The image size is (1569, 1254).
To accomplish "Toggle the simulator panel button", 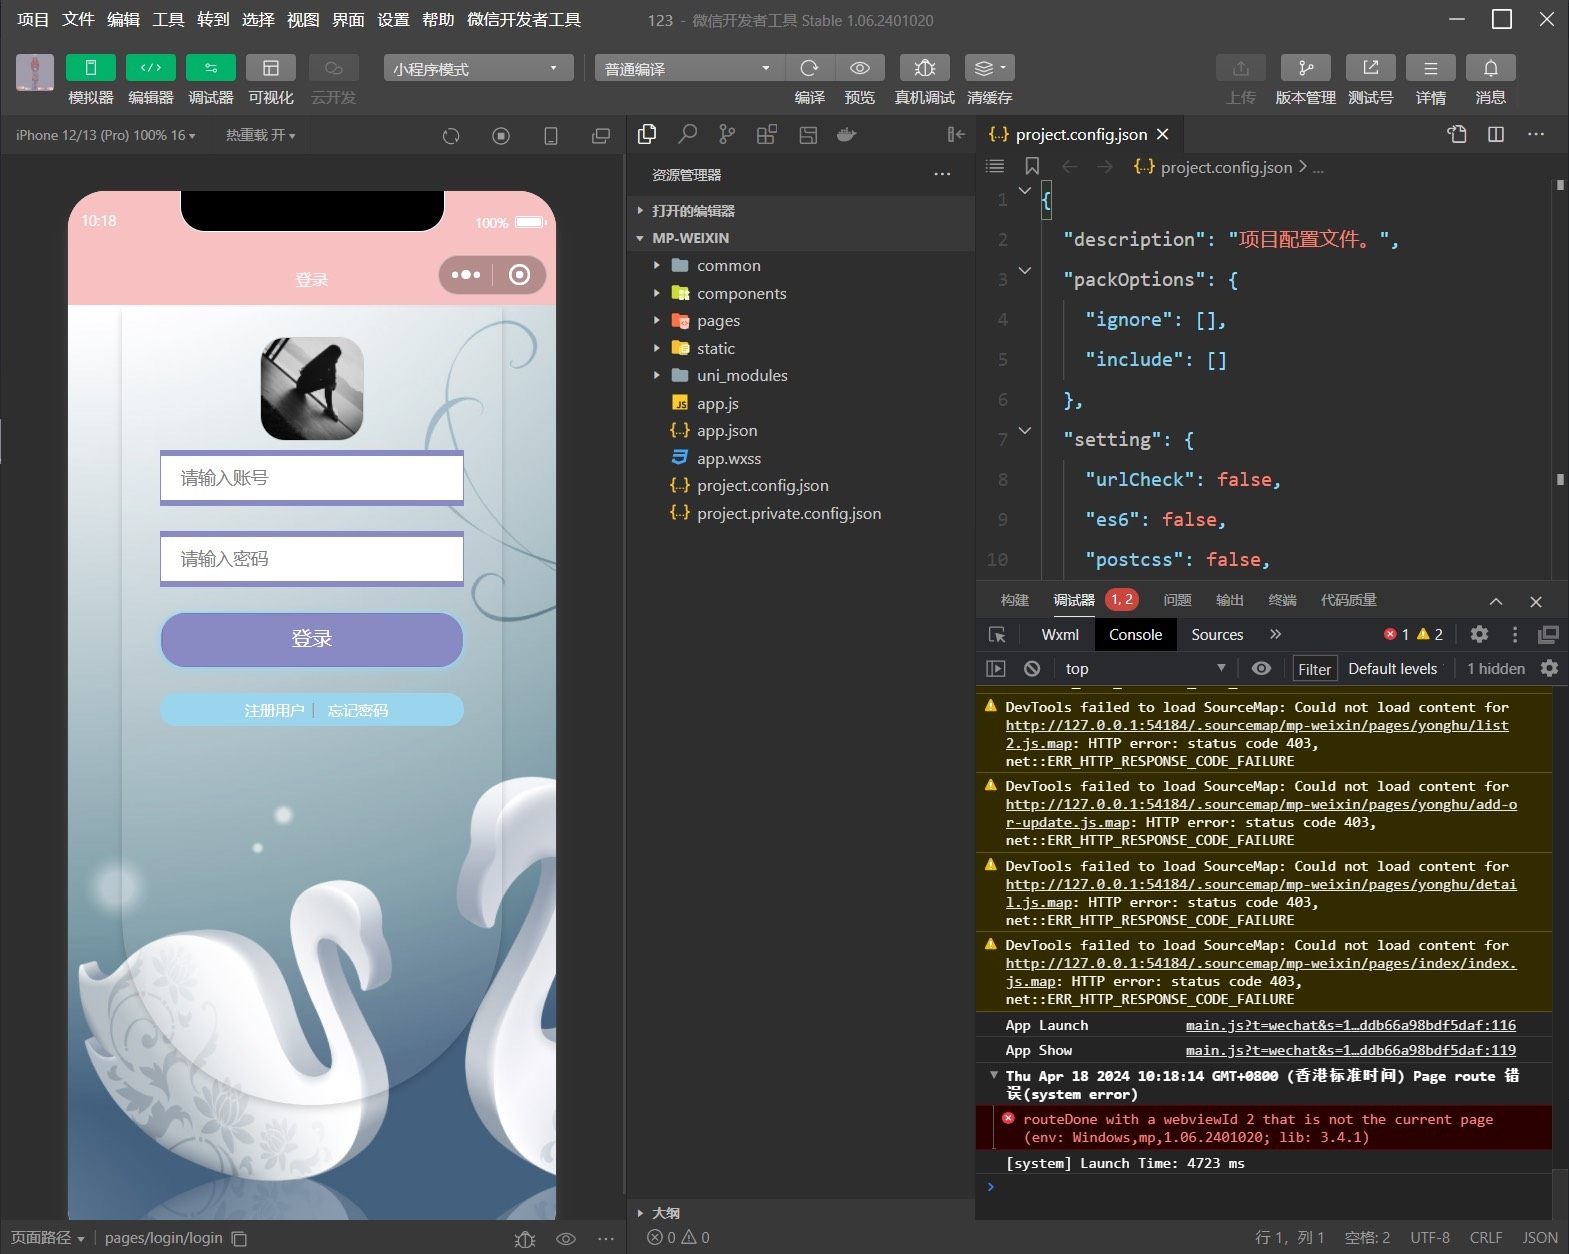I will tap(91, 68).
